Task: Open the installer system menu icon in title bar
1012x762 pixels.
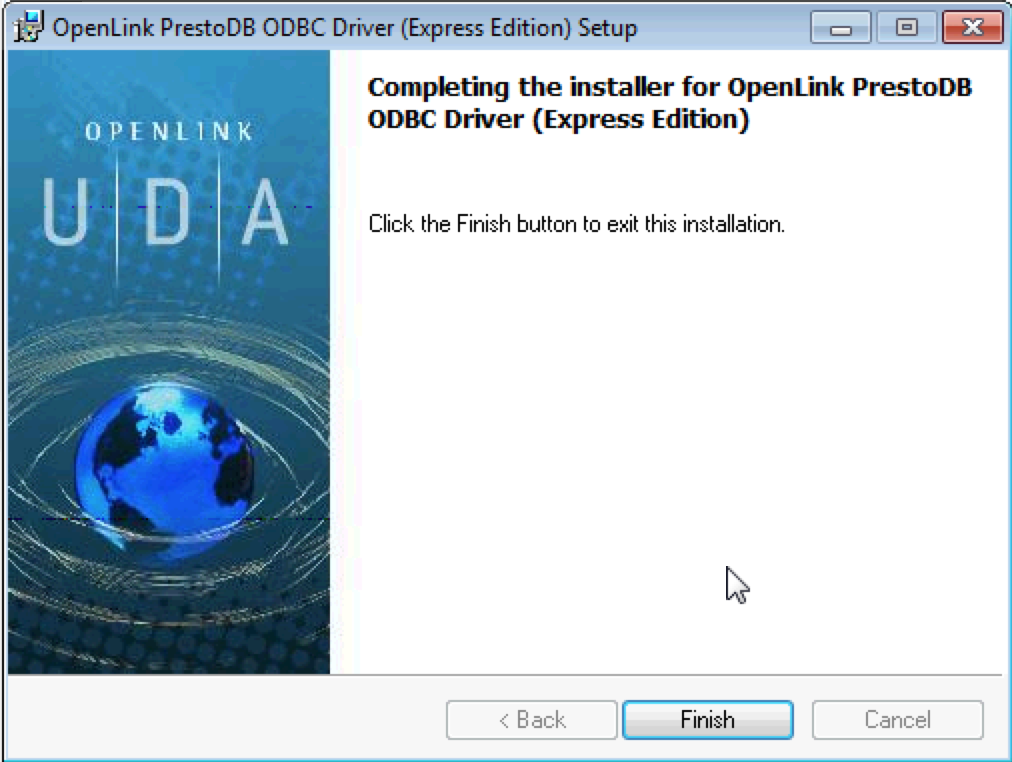Action: [28, 27]
